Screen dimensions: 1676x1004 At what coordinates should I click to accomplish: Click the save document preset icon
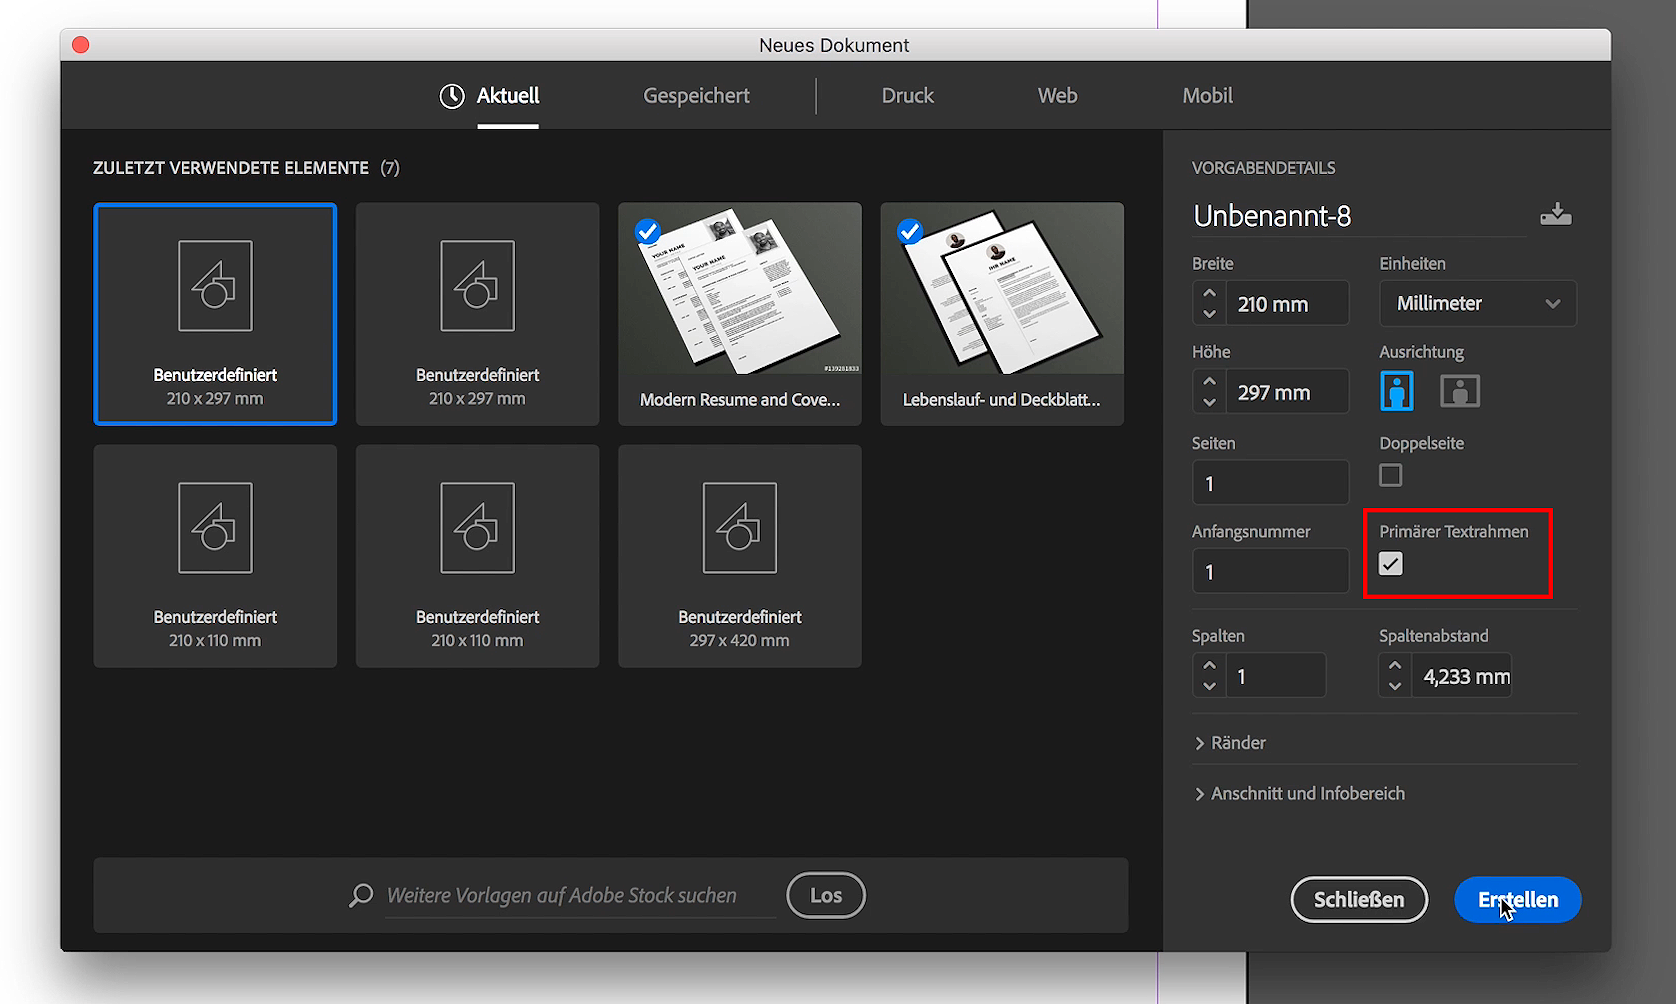point(1557,214)
